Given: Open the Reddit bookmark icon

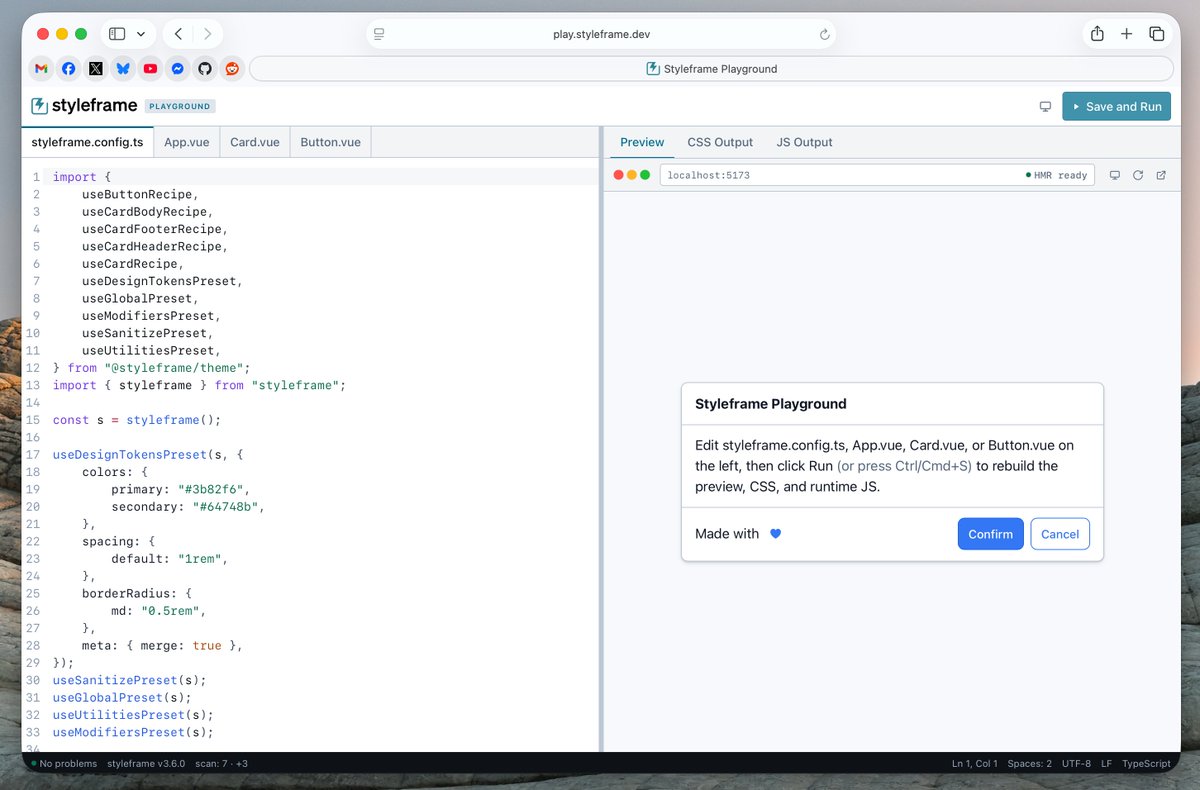Looking at the screenshot, I should coord(232,69).
